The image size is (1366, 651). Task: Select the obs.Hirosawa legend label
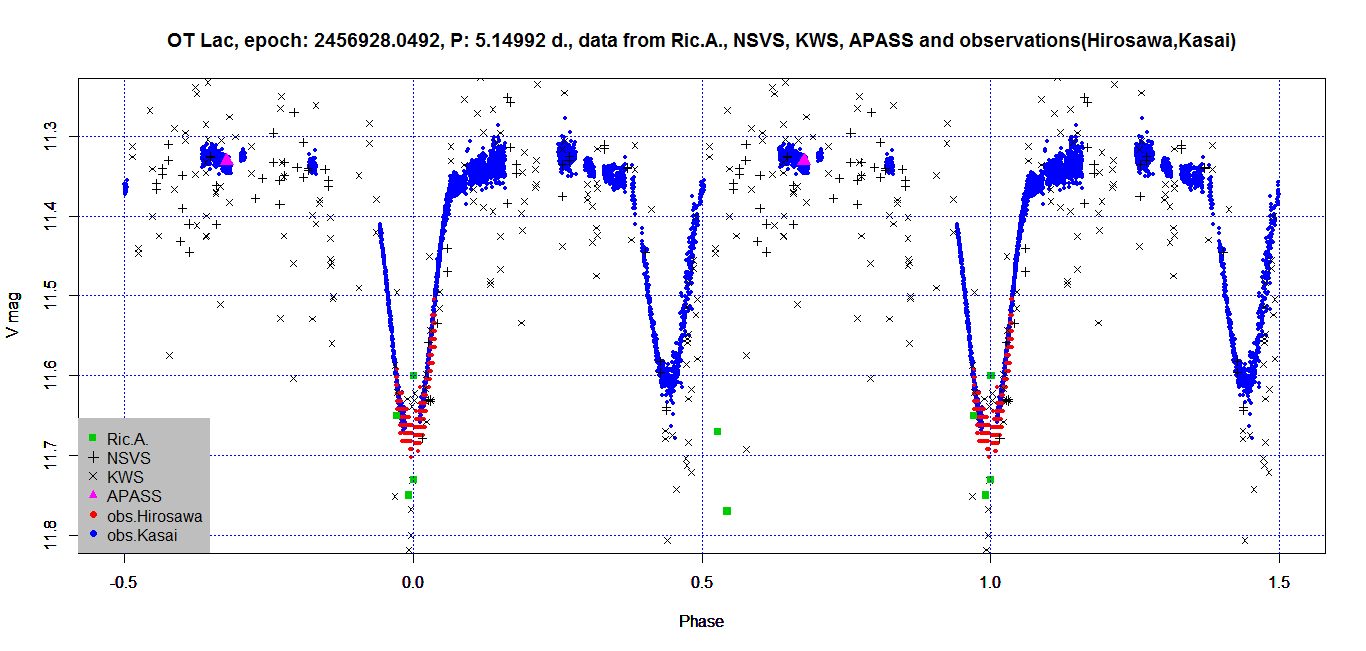(x=155, y=516)
